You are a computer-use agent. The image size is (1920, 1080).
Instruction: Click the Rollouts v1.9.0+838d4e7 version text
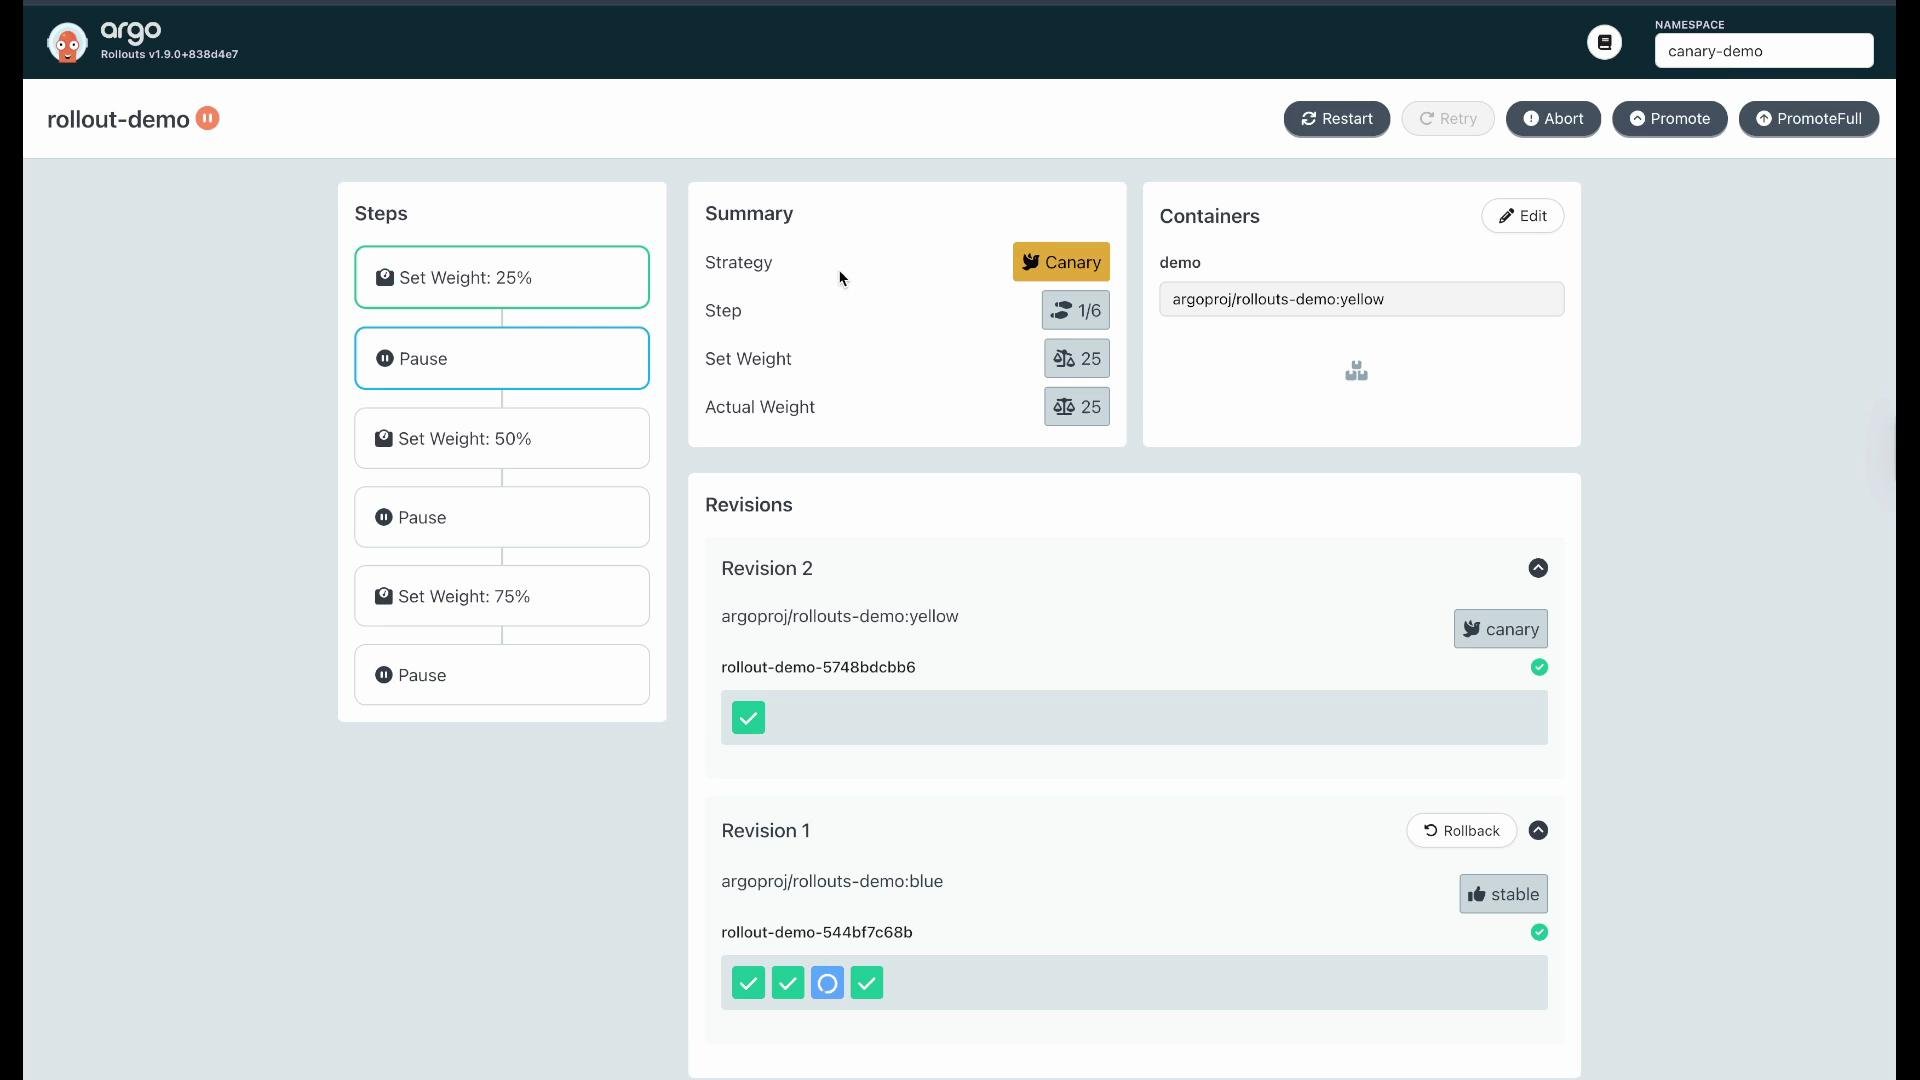click(169, 54)
